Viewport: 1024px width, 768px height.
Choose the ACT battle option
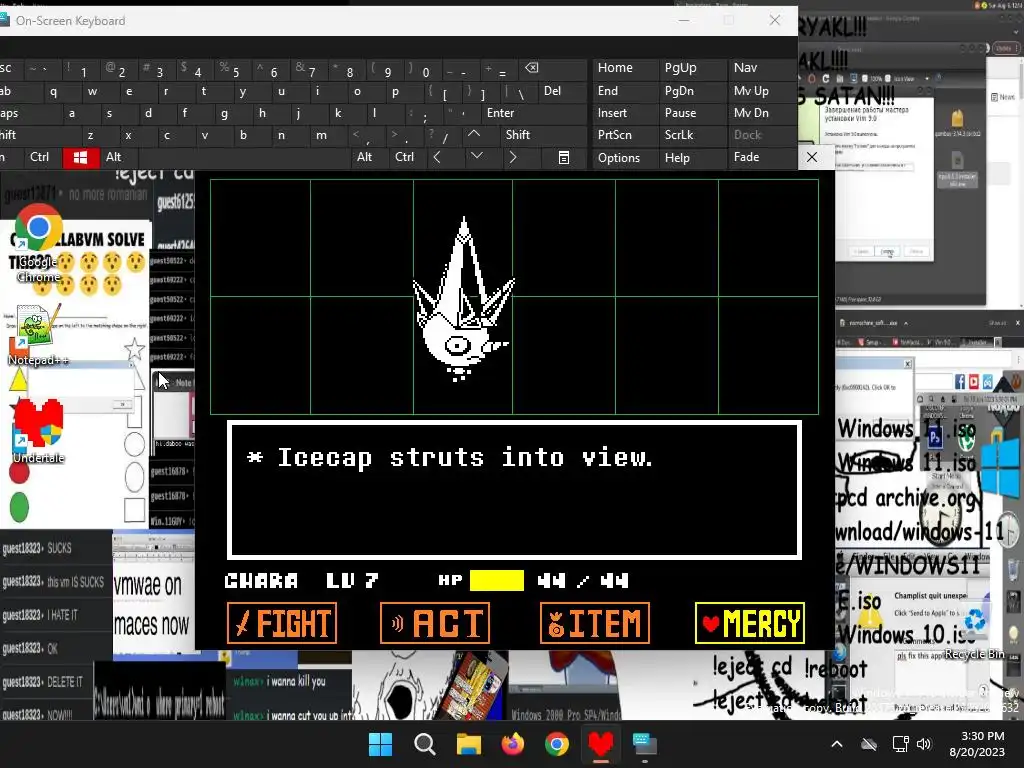click(x=435, y=623)
